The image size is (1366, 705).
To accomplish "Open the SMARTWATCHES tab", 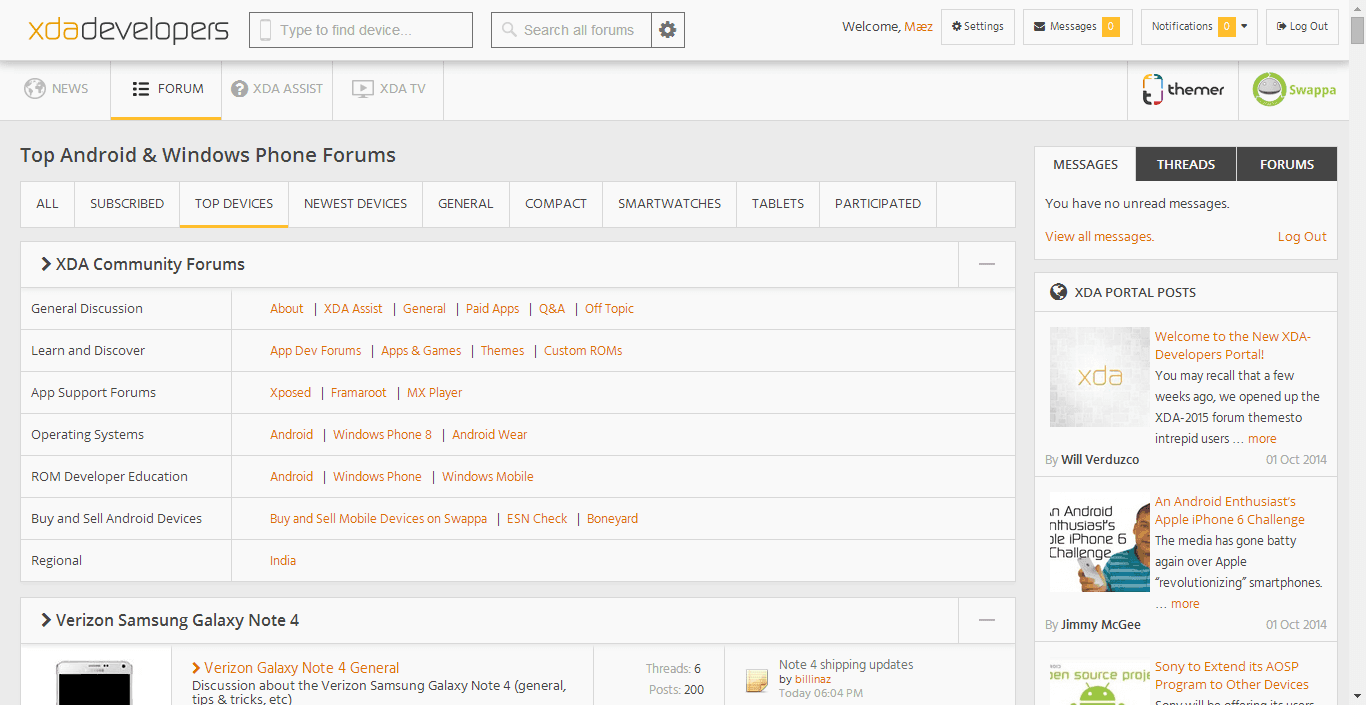I will pos(670,204).
